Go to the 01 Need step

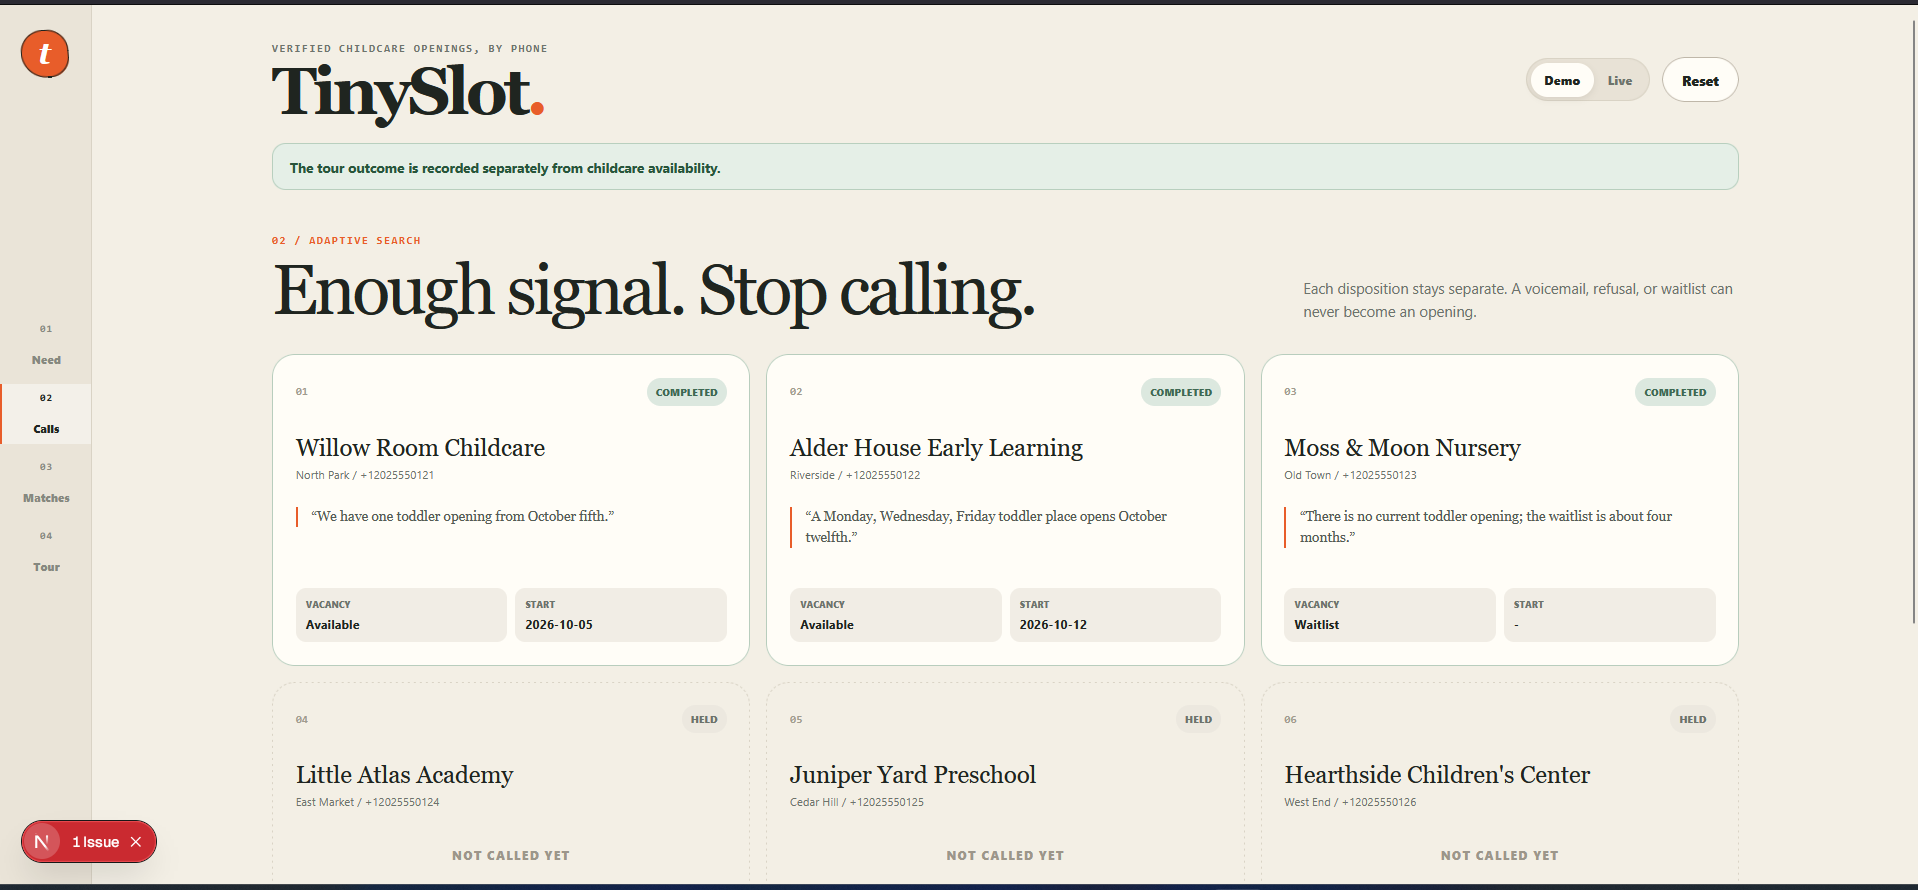click(x=46, y=345)
